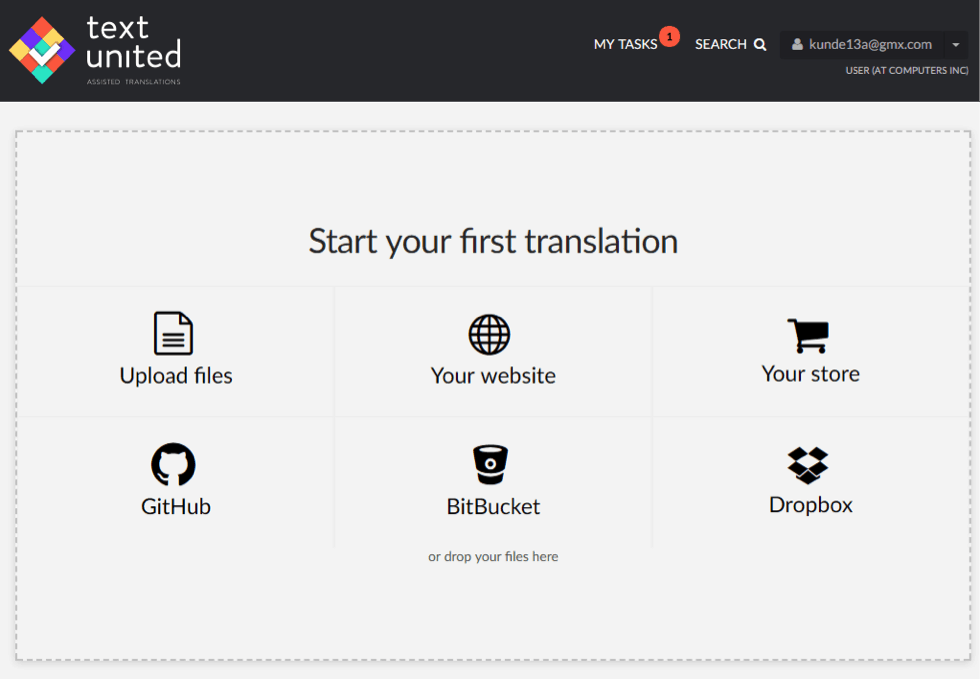Select the GitHub label
Image resolution: width=980 pixels, height=680 pixels.
176,506
